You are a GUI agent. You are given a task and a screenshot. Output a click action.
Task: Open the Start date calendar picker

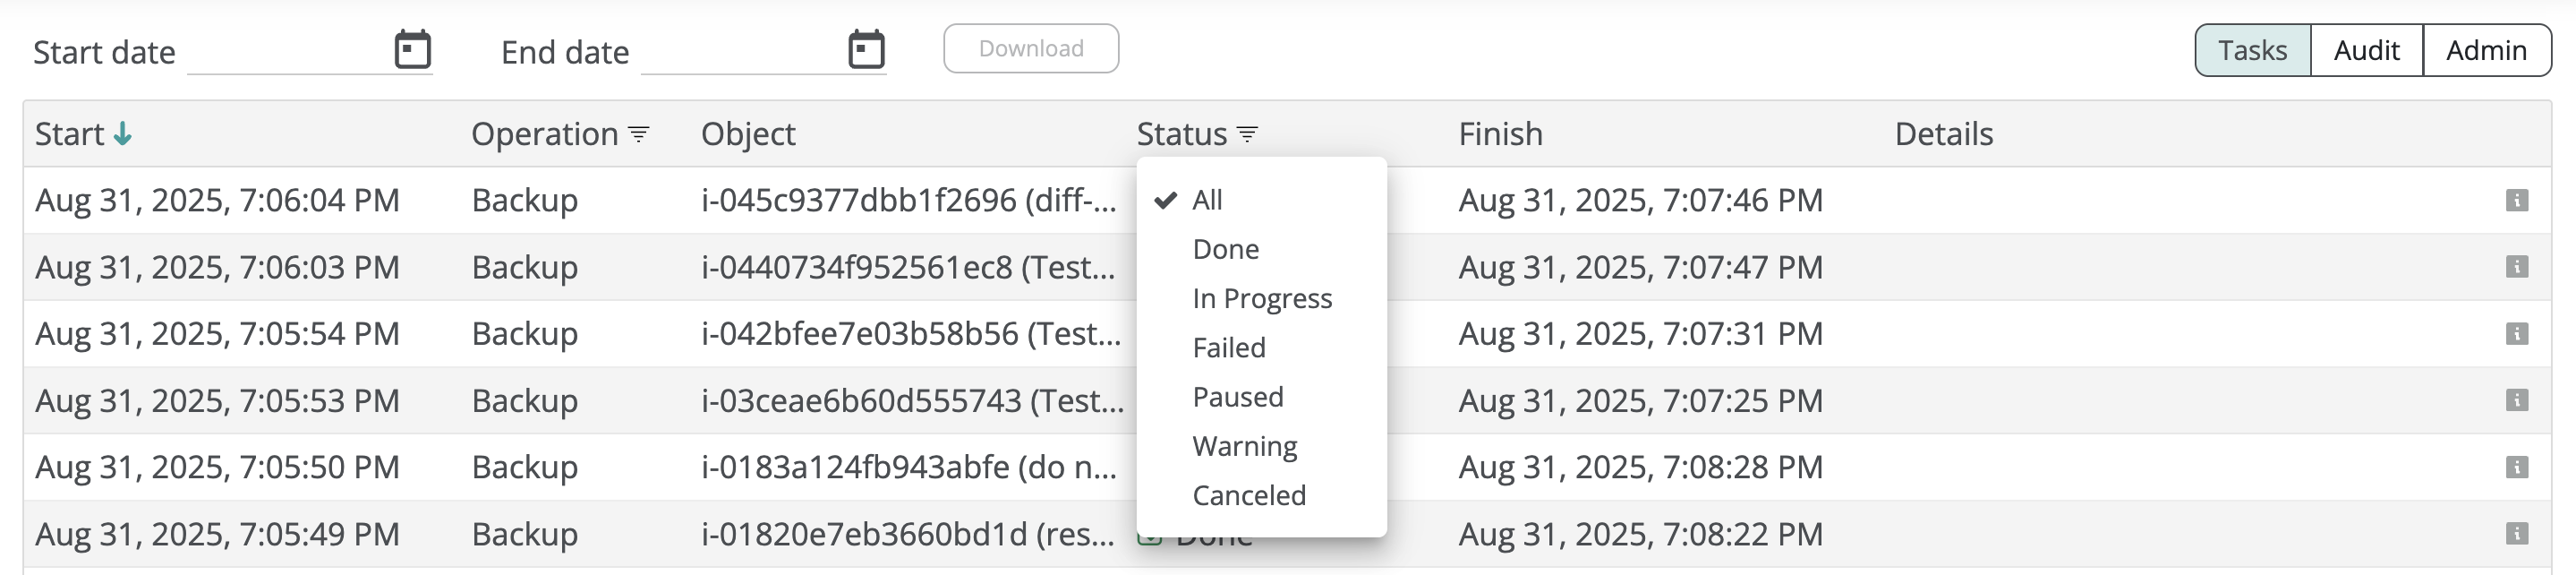412,49
